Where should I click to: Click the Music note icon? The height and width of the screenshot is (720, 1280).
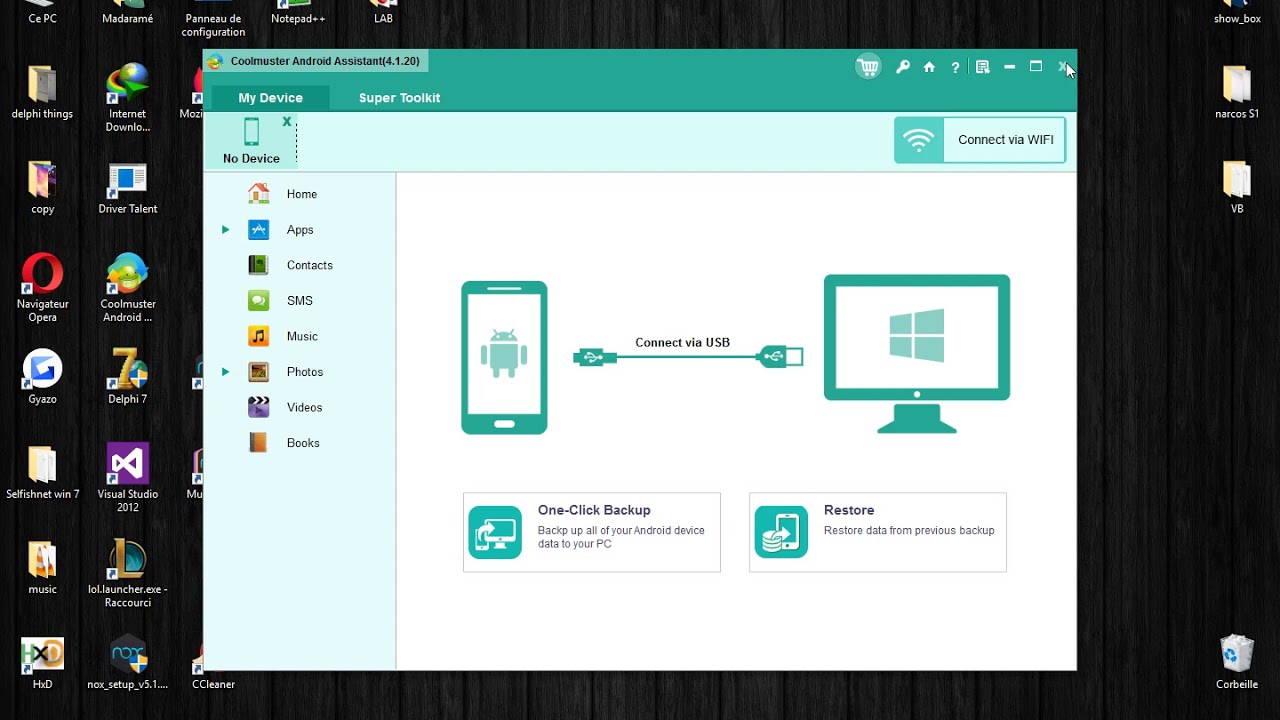click(258, 336)
